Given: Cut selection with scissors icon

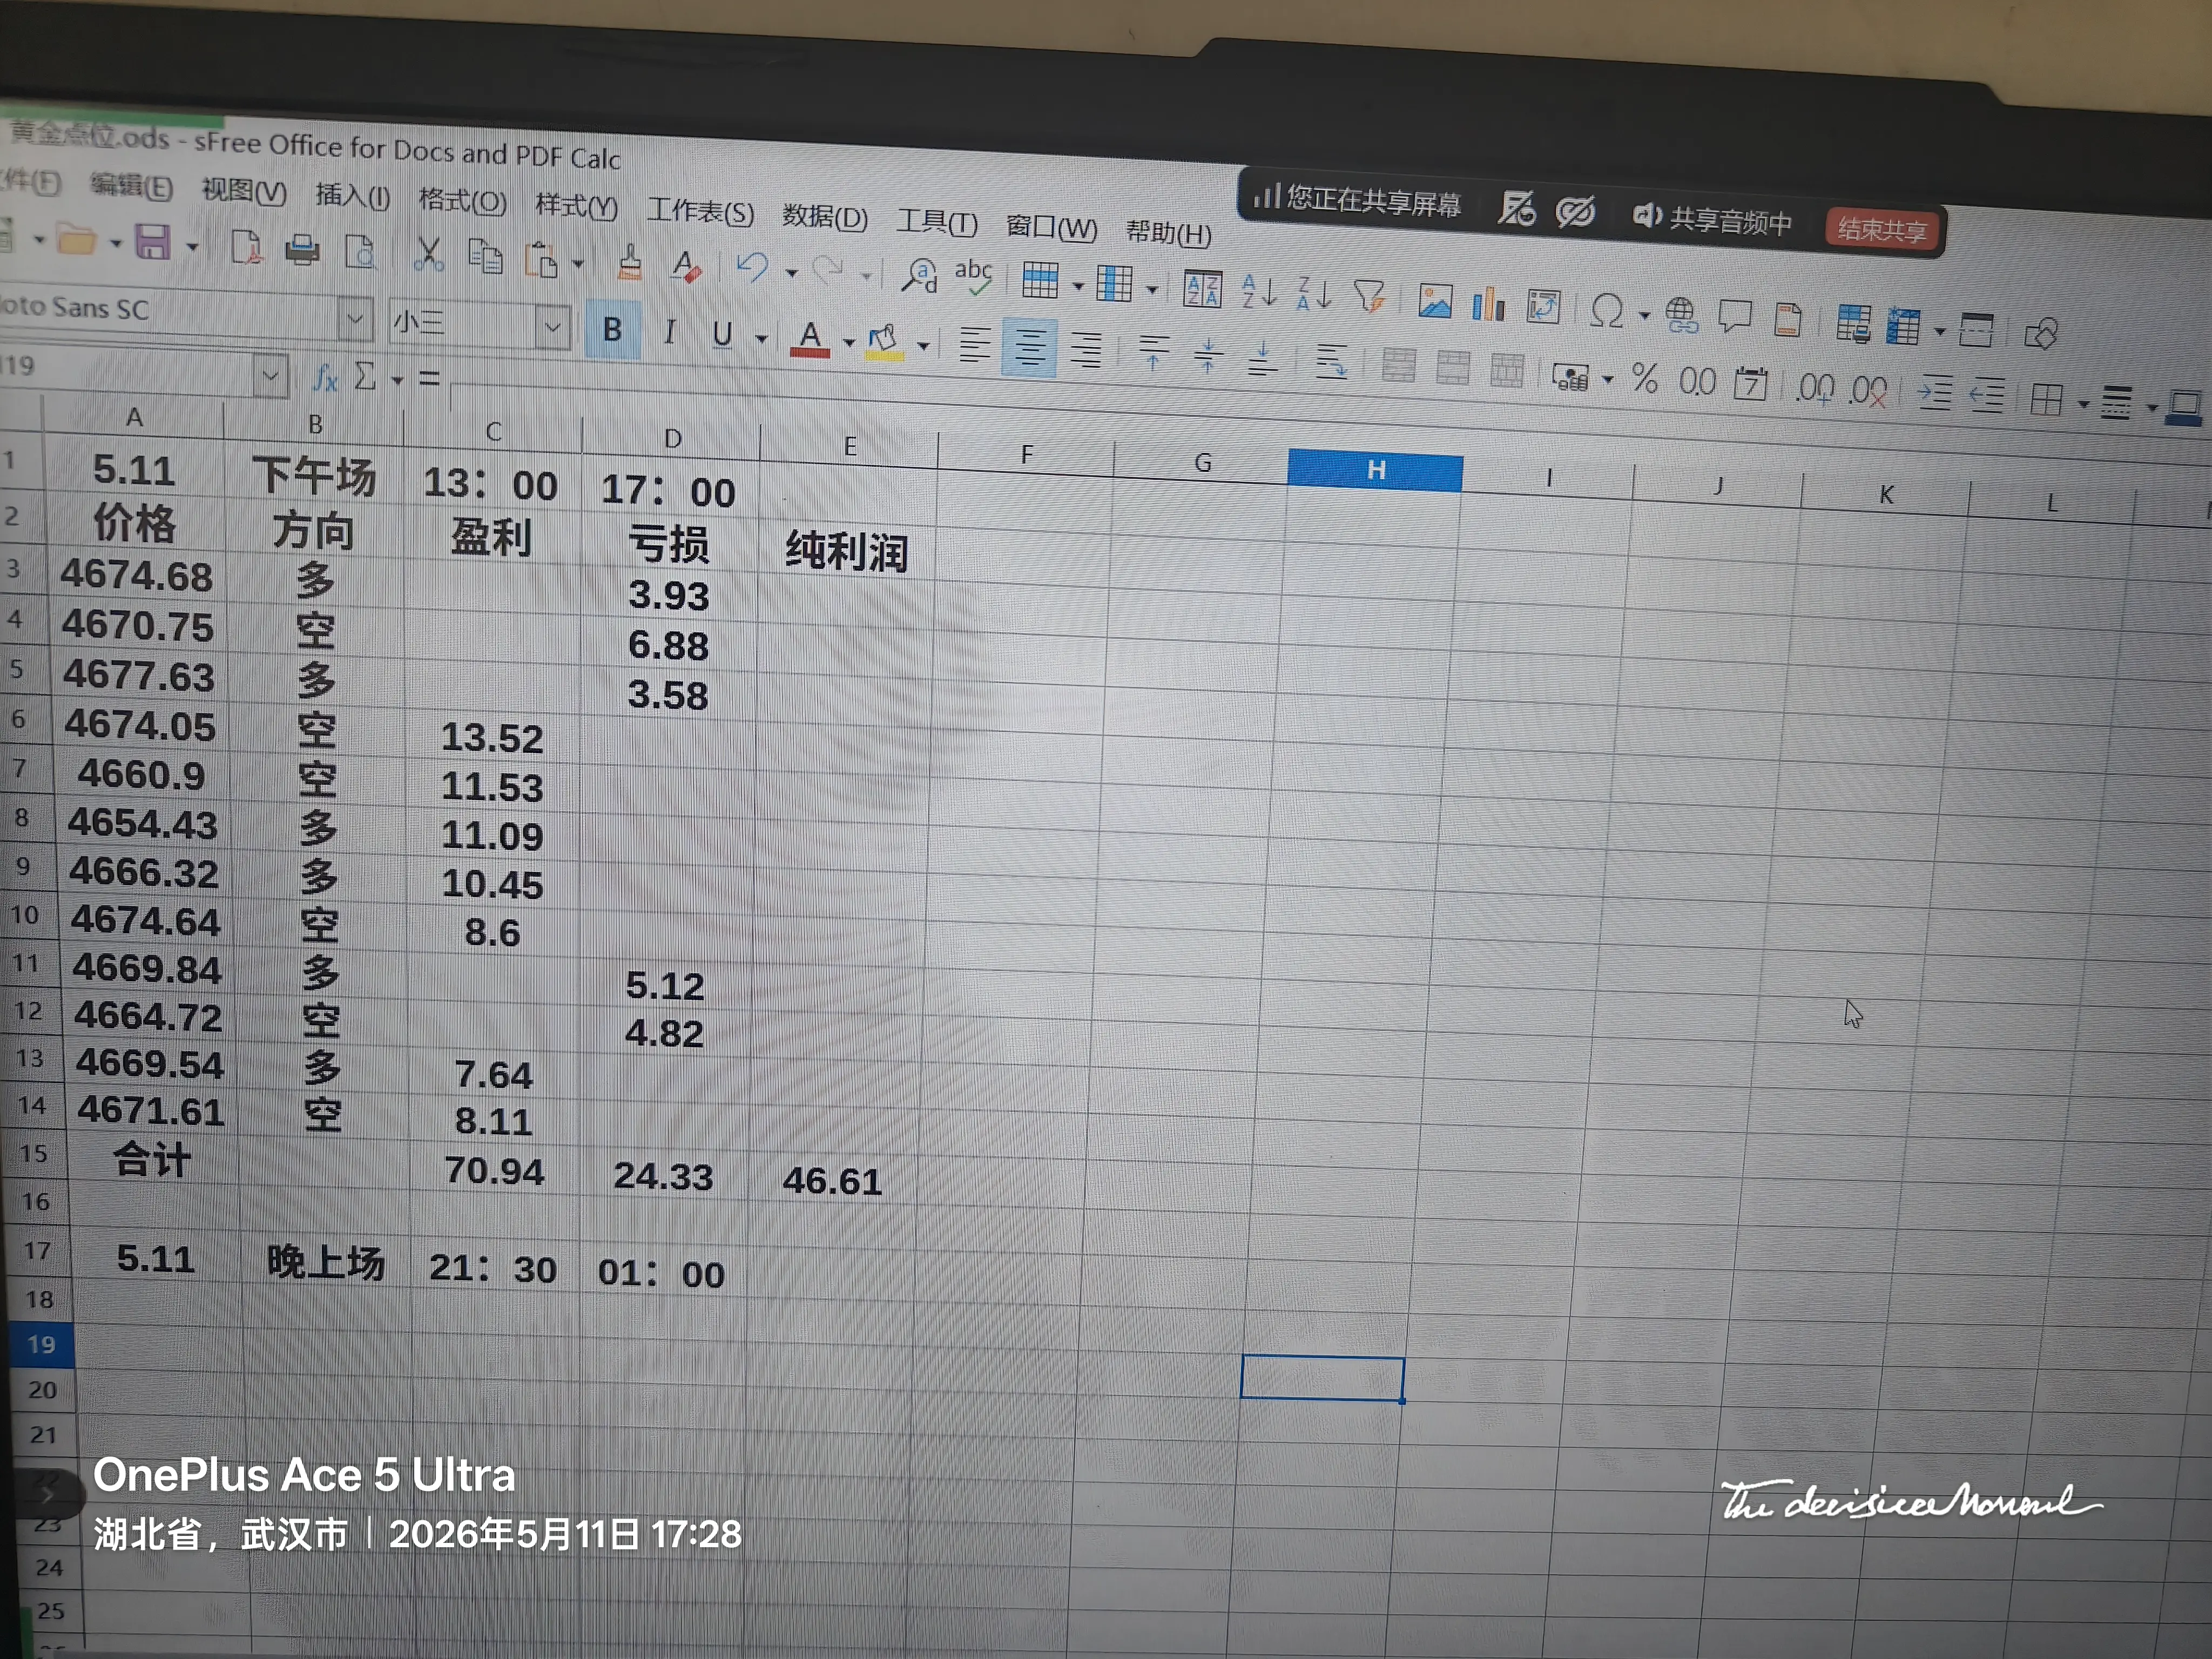Looking at the screenshot, I should (x=429, y=254).
